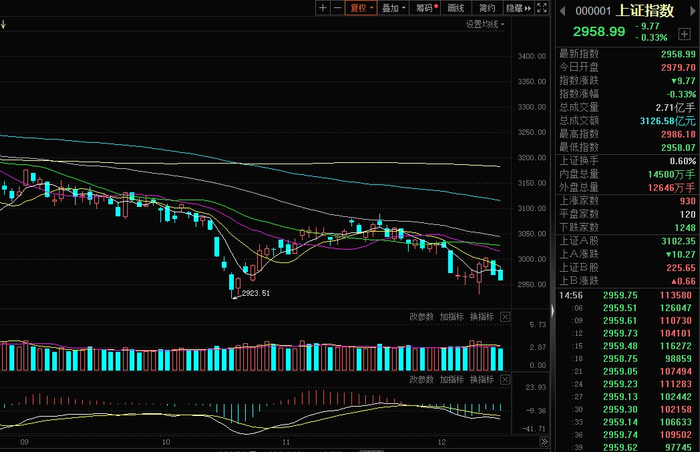Click the down arrow icon at chart top-left

[x=3, y=25]
